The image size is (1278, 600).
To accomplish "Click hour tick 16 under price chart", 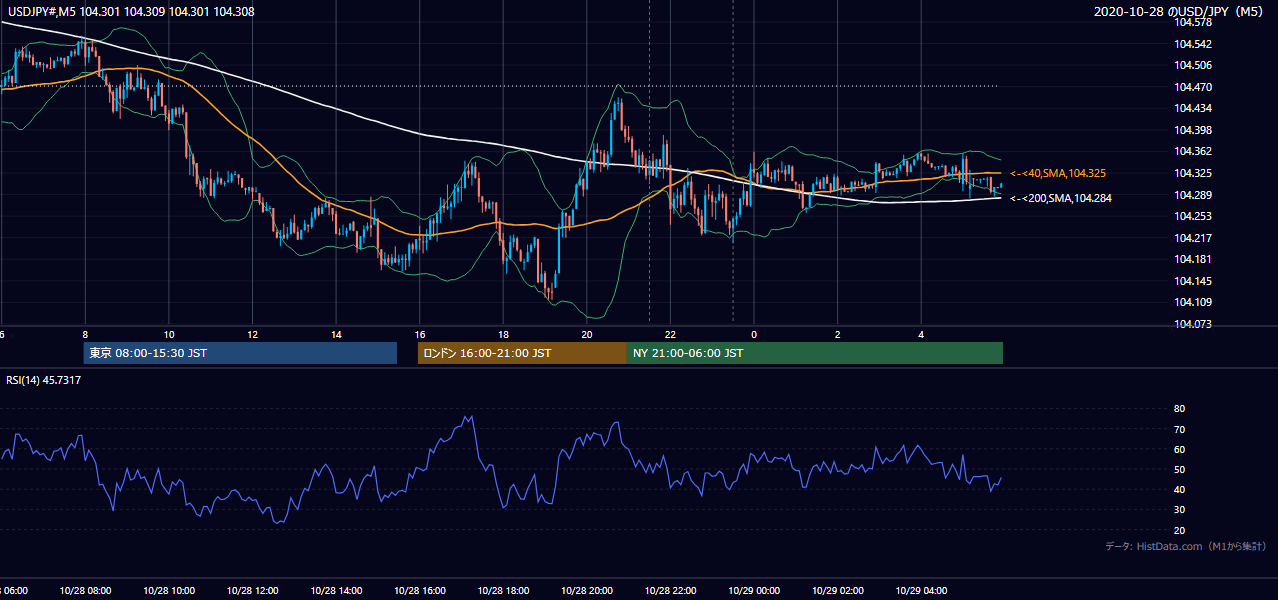I will [x=420, y=334].
